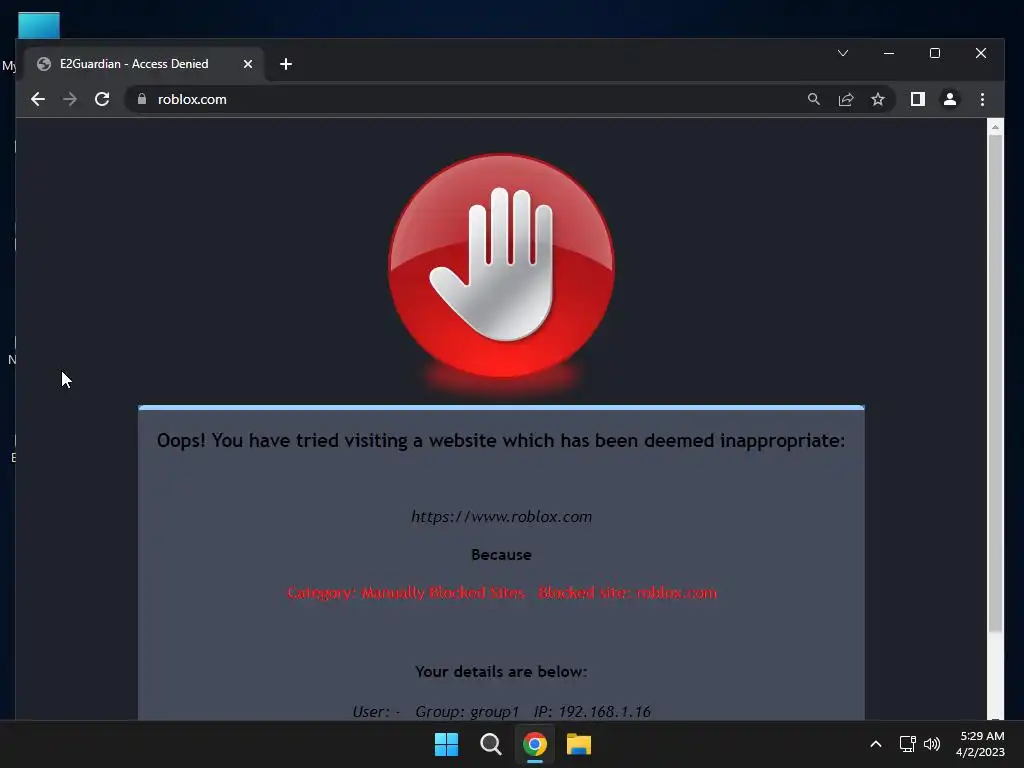Click the Chrome taskbar icon
Screen dimensions: 1024x768
534,744
